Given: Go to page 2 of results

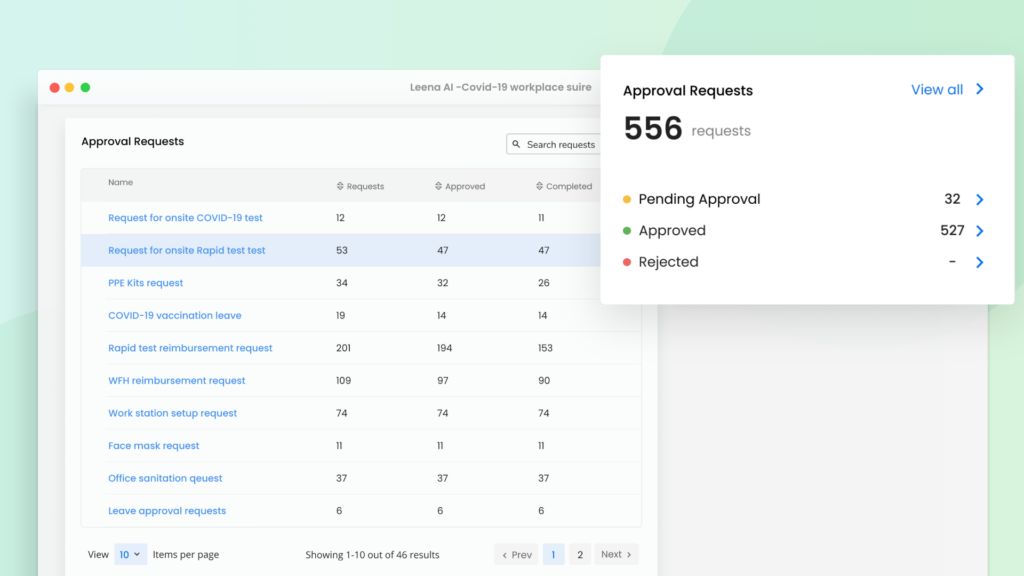Looking at the screenshot, I should click(x=580, y=554).
